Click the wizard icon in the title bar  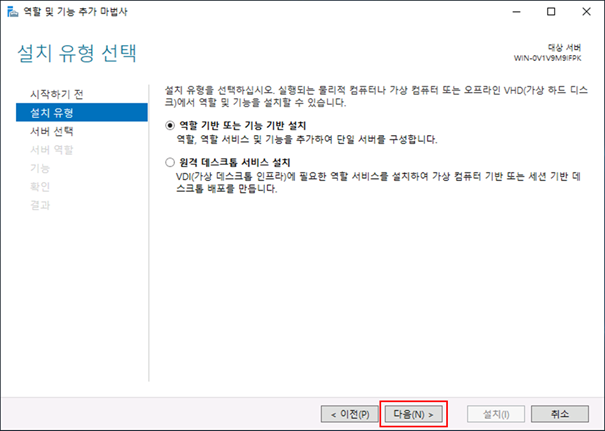pyautogui.click(x=12, y=12)
